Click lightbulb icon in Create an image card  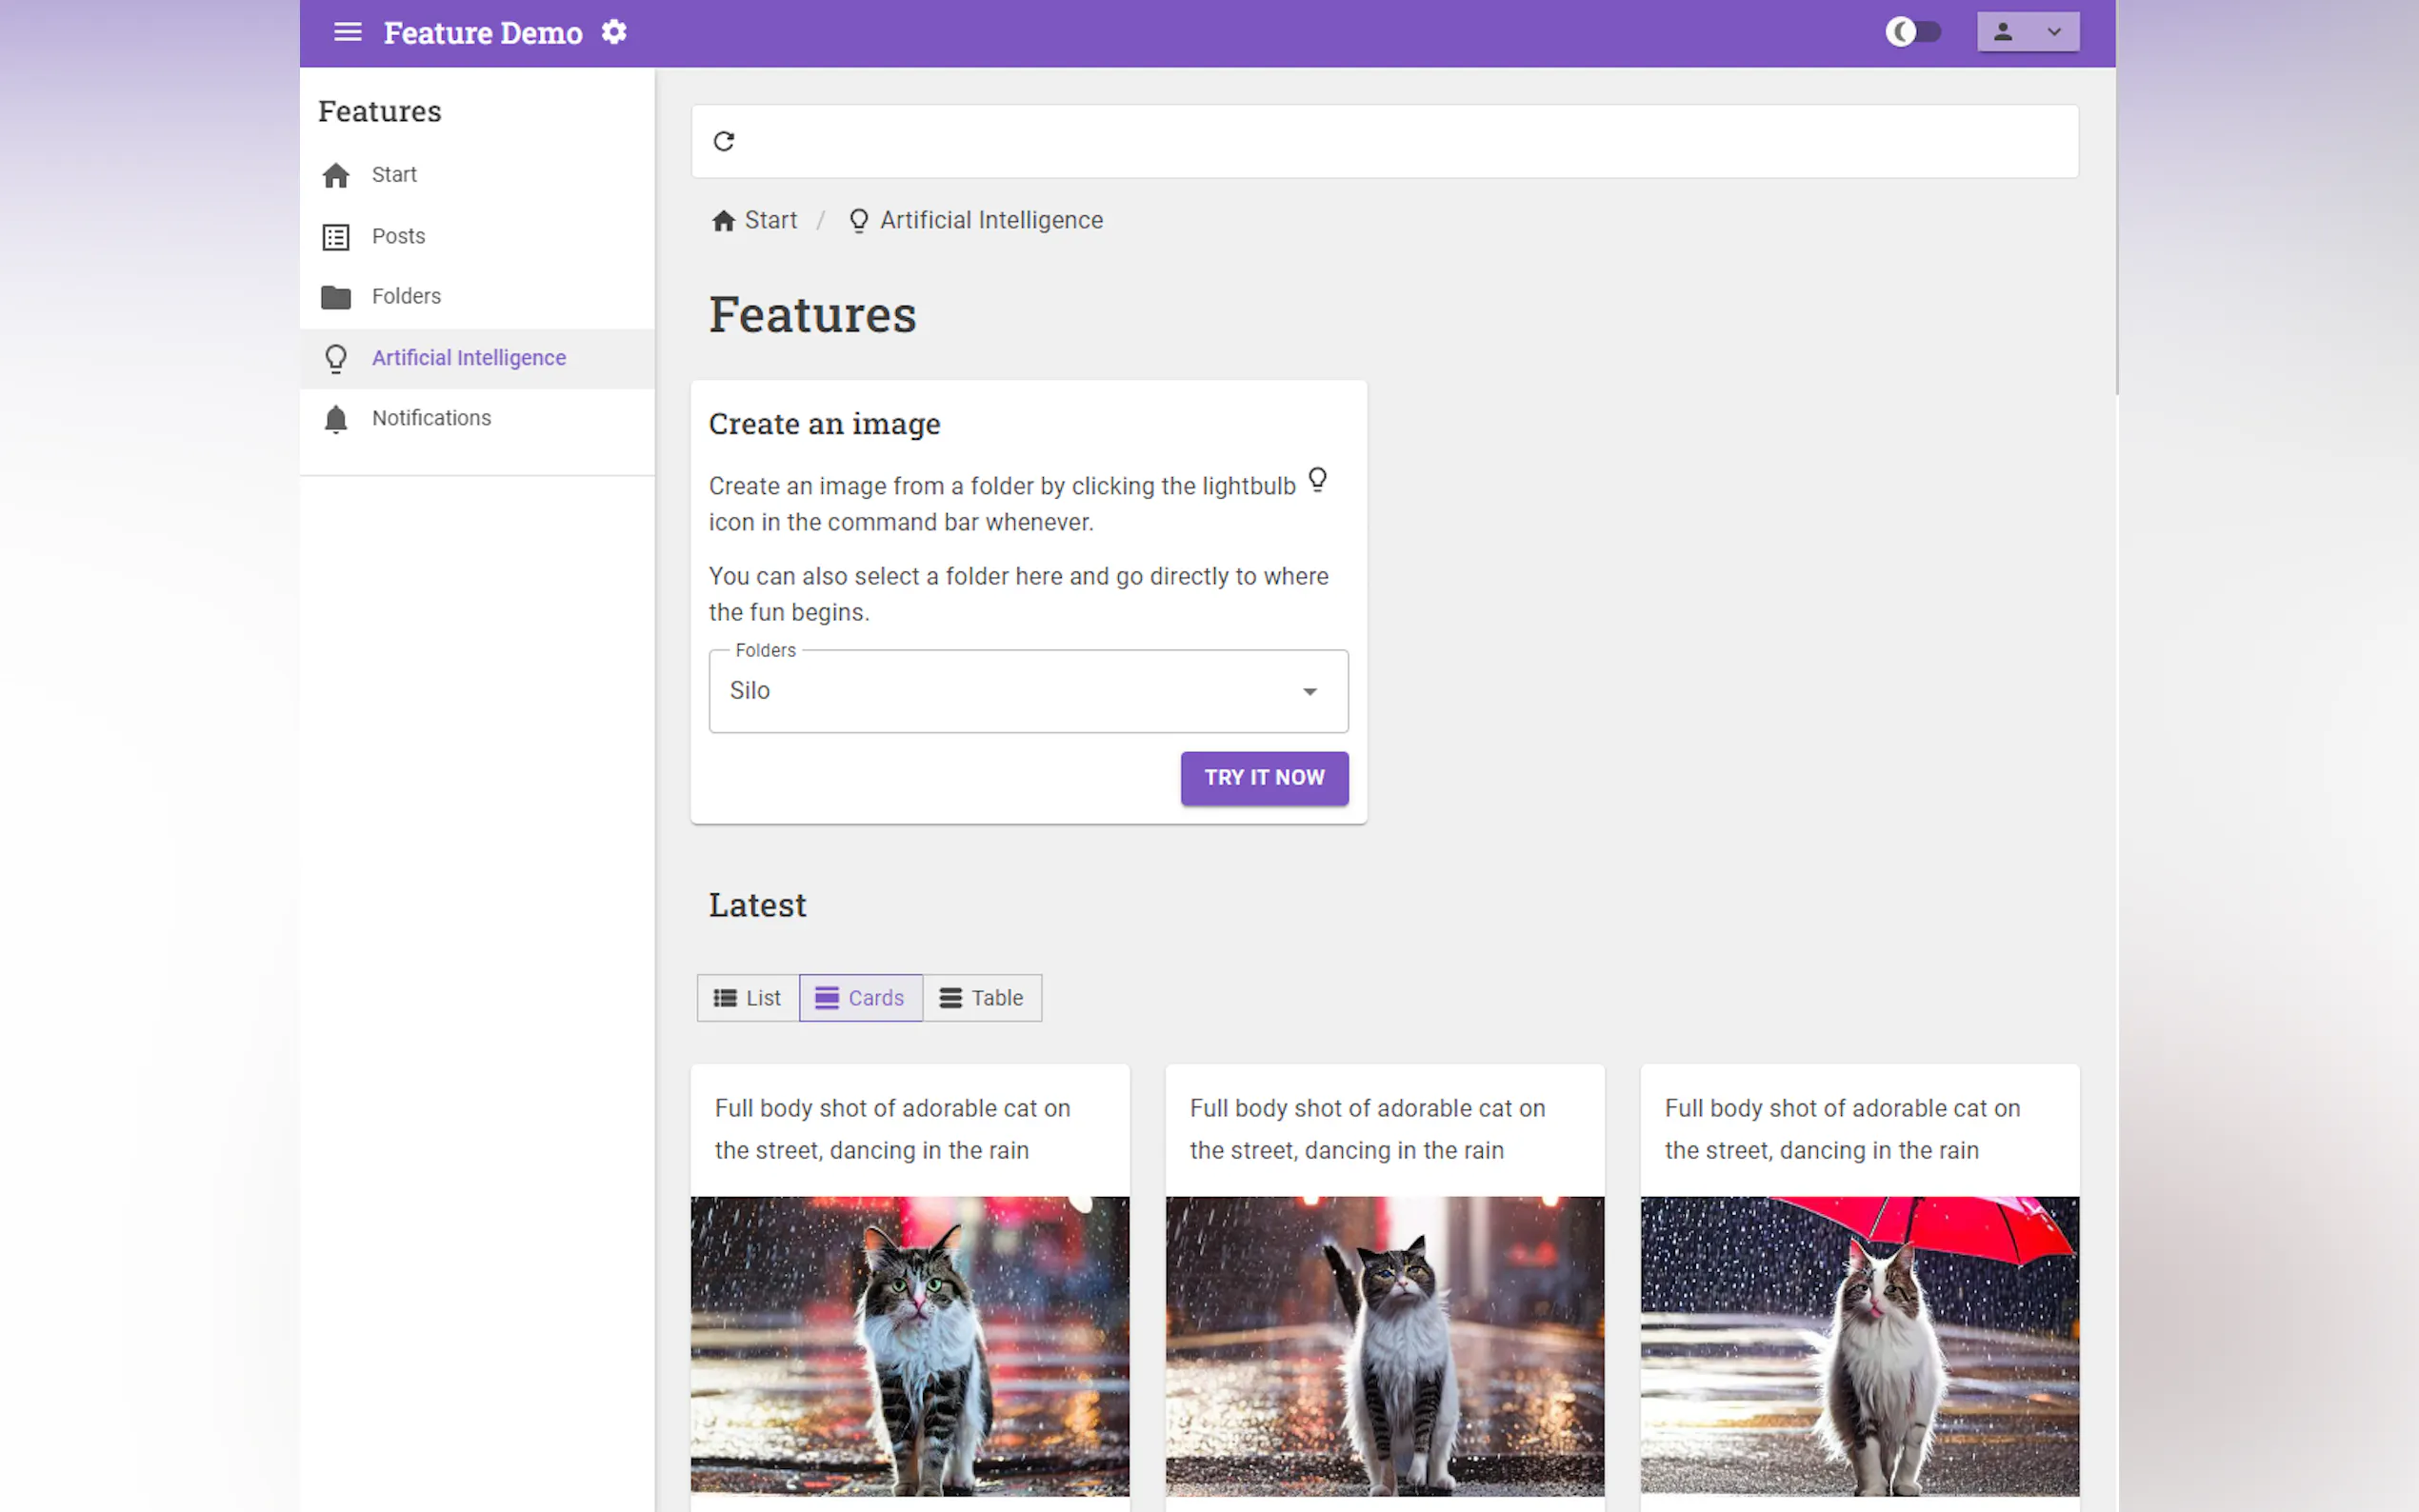1317,480
